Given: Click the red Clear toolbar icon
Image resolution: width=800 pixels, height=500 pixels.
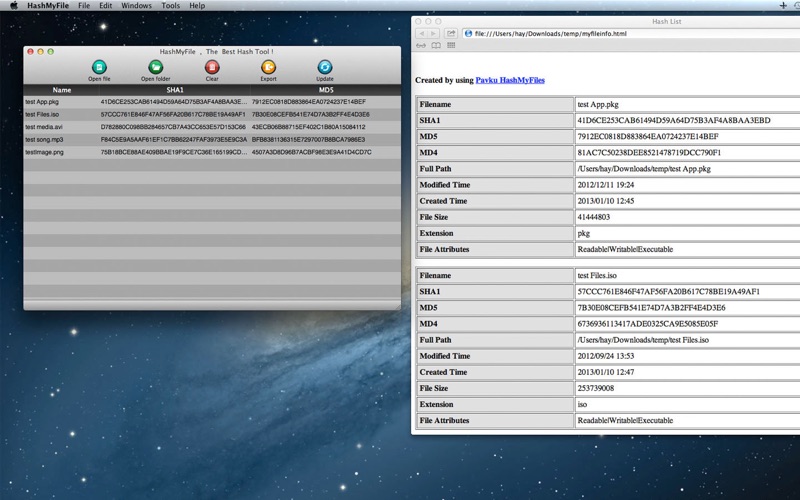Looking at the screenshot, I should coord(212,67).
